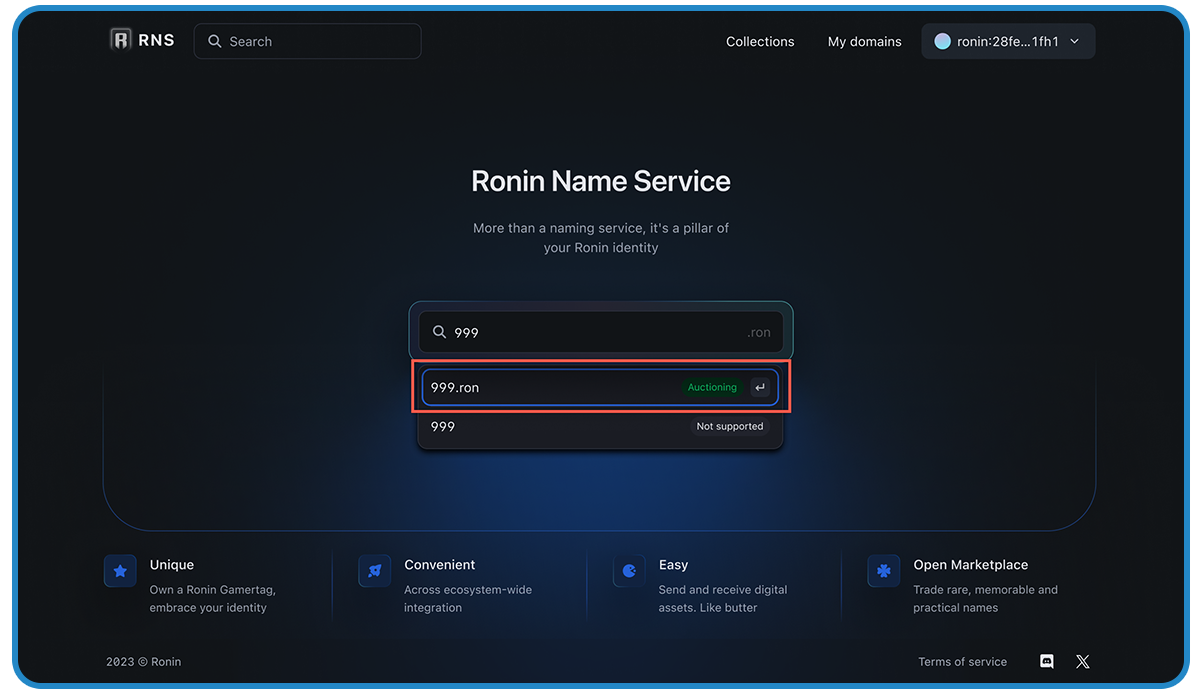This screenshot has height=693, width=1200.
Task: Click the RNS text in header
Action: point(157,40)
